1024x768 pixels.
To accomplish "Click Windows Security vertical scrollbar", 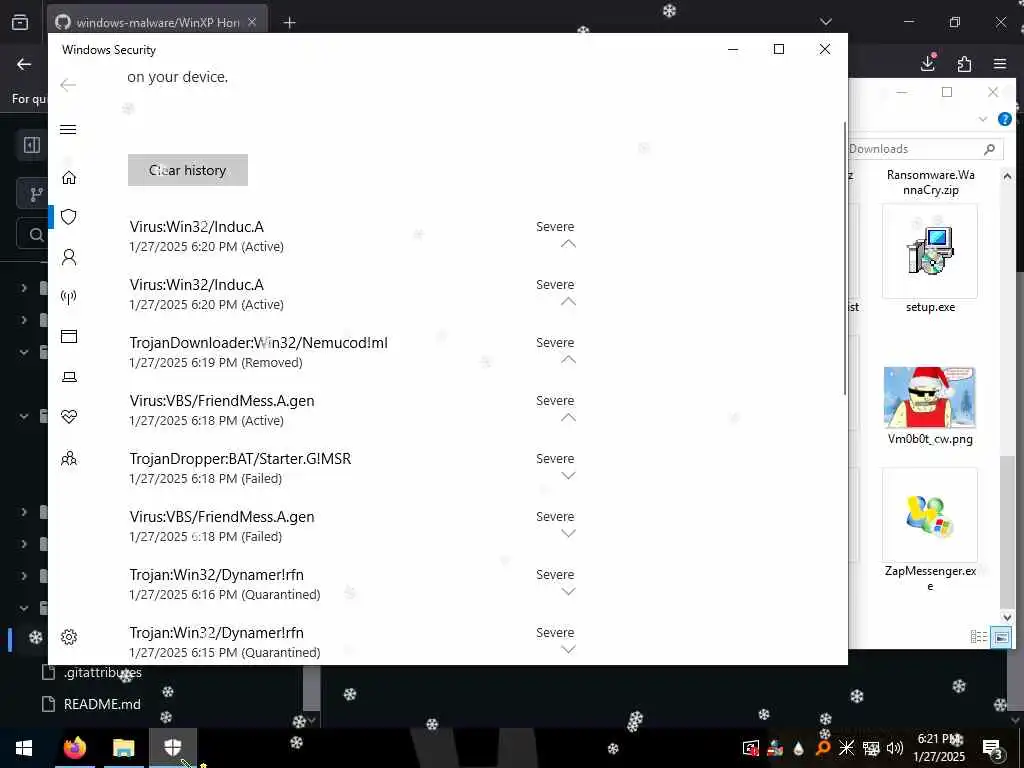I will tap(845, 258).
